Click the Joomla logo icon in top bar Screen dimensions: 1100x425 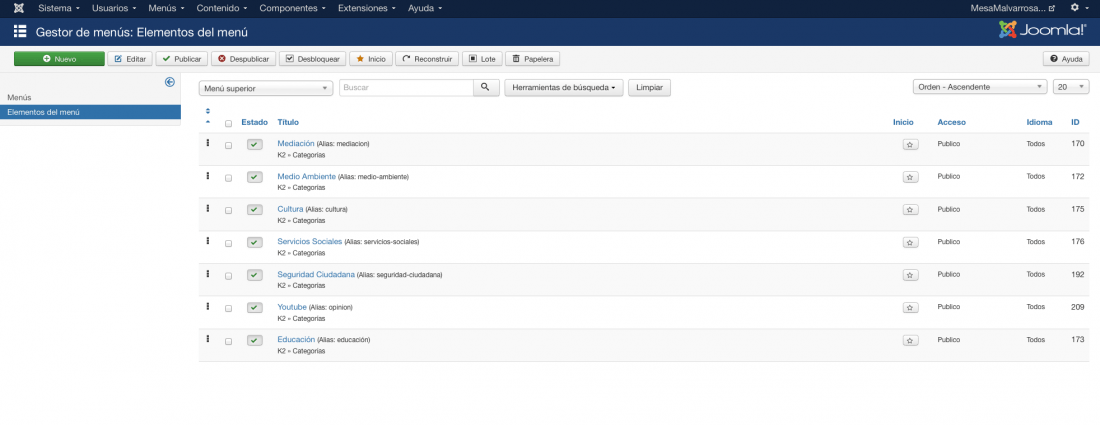tap(18, 8)
